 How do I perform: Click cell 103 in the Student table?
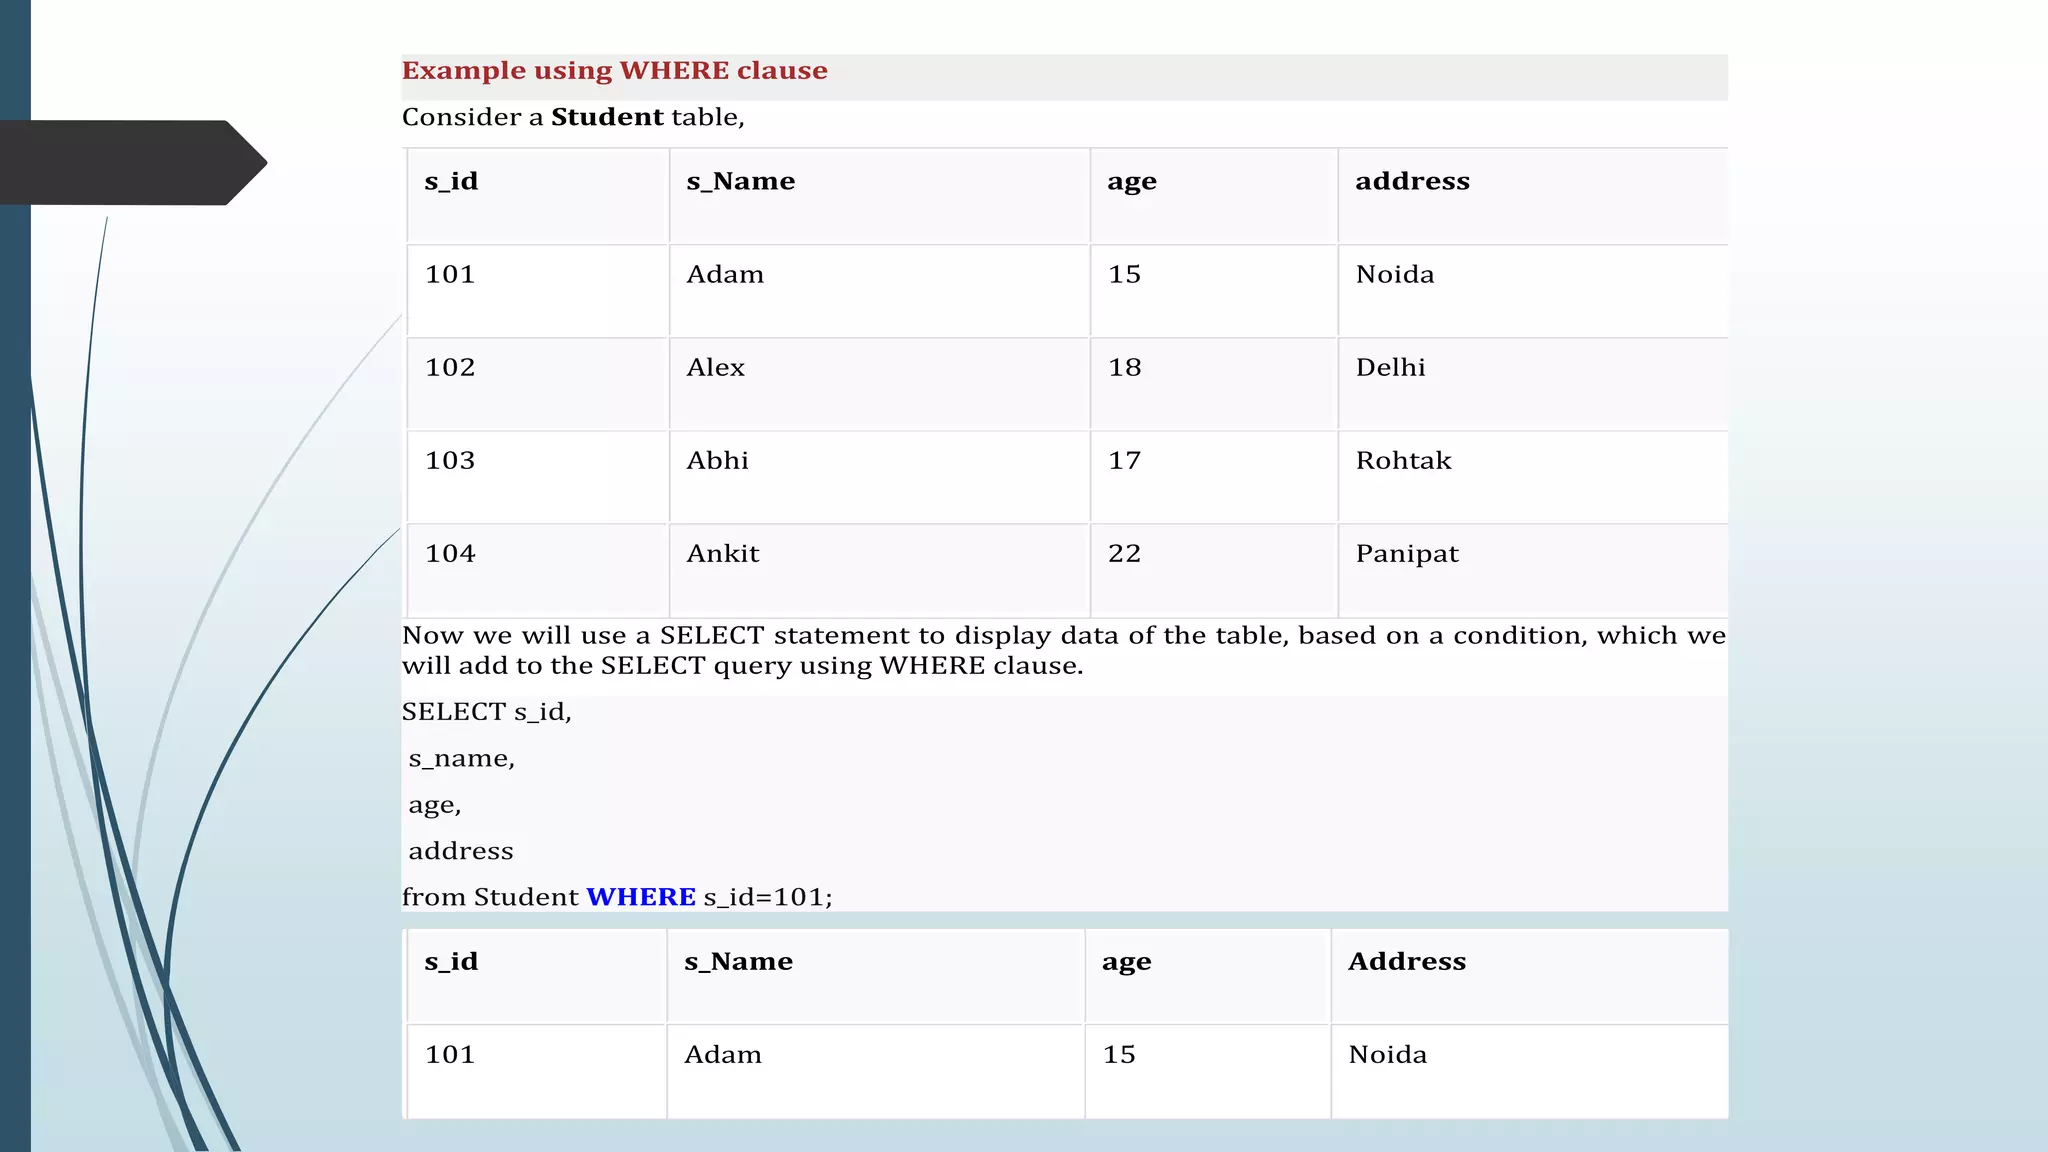click(x=450, y=460)
